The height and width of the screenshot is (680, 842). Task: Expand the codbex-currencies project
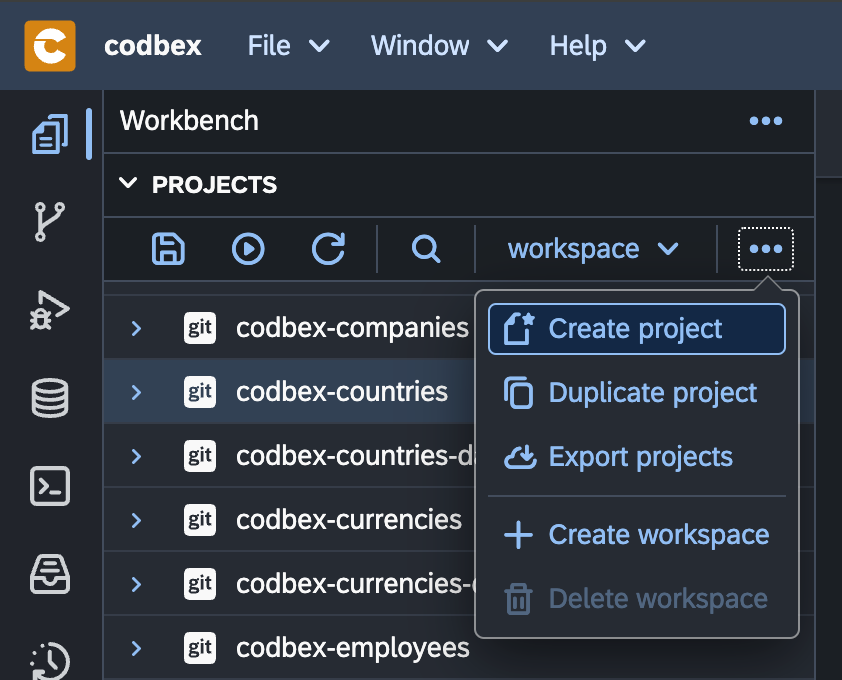[x=136, y=520]
